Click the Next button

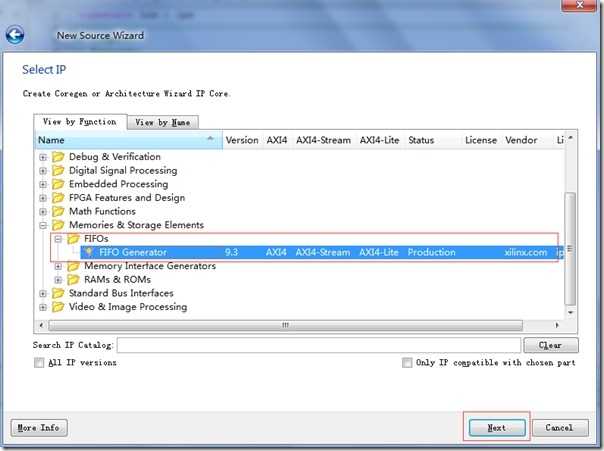(497, 428)
